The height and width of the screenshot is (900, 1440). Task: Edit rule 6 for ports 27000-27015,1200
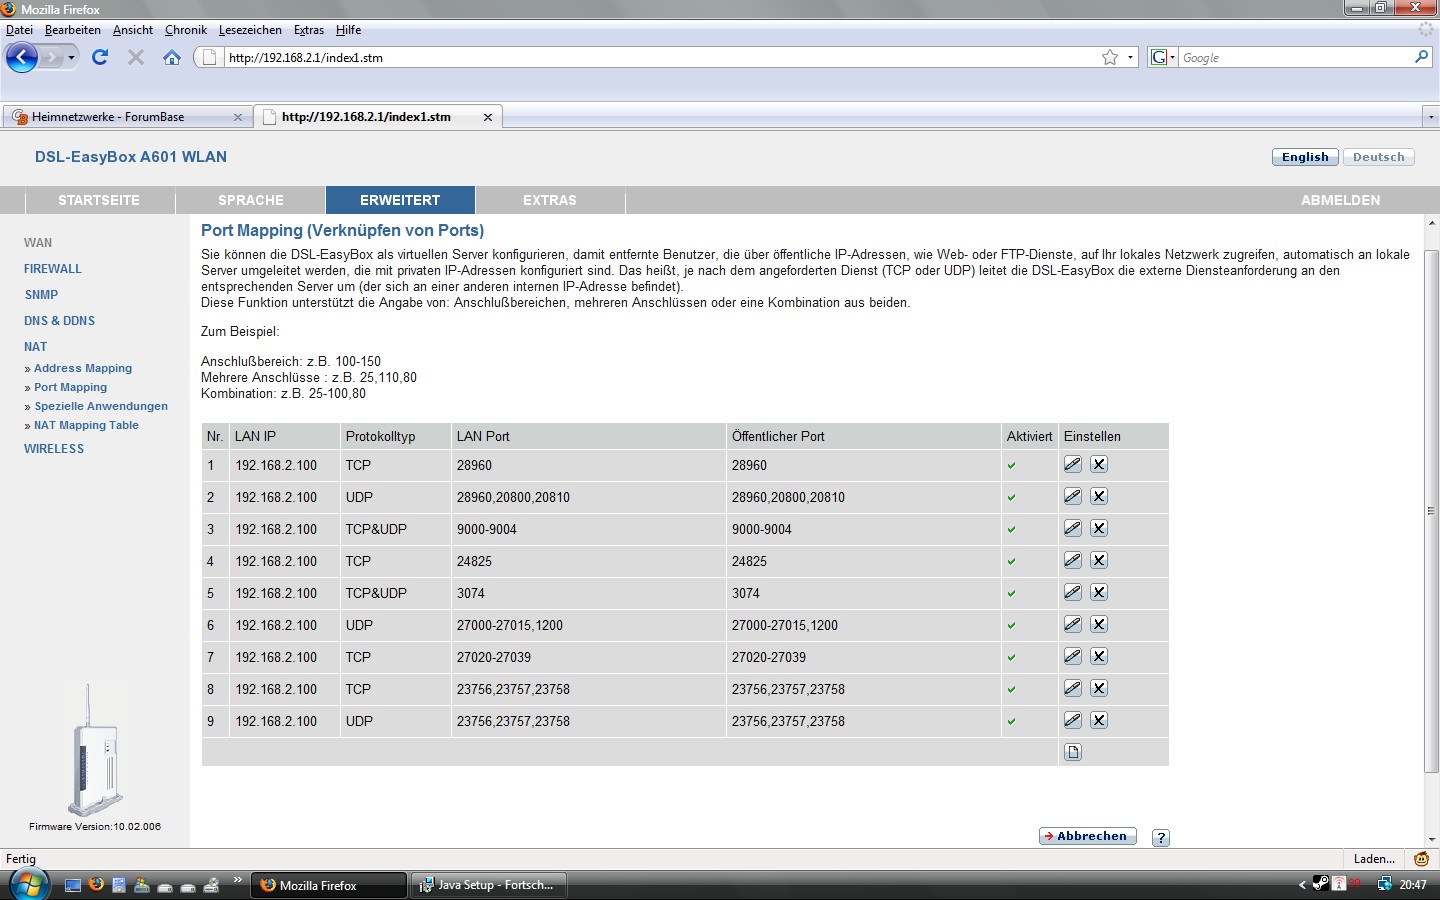[x=1073, y=624]
